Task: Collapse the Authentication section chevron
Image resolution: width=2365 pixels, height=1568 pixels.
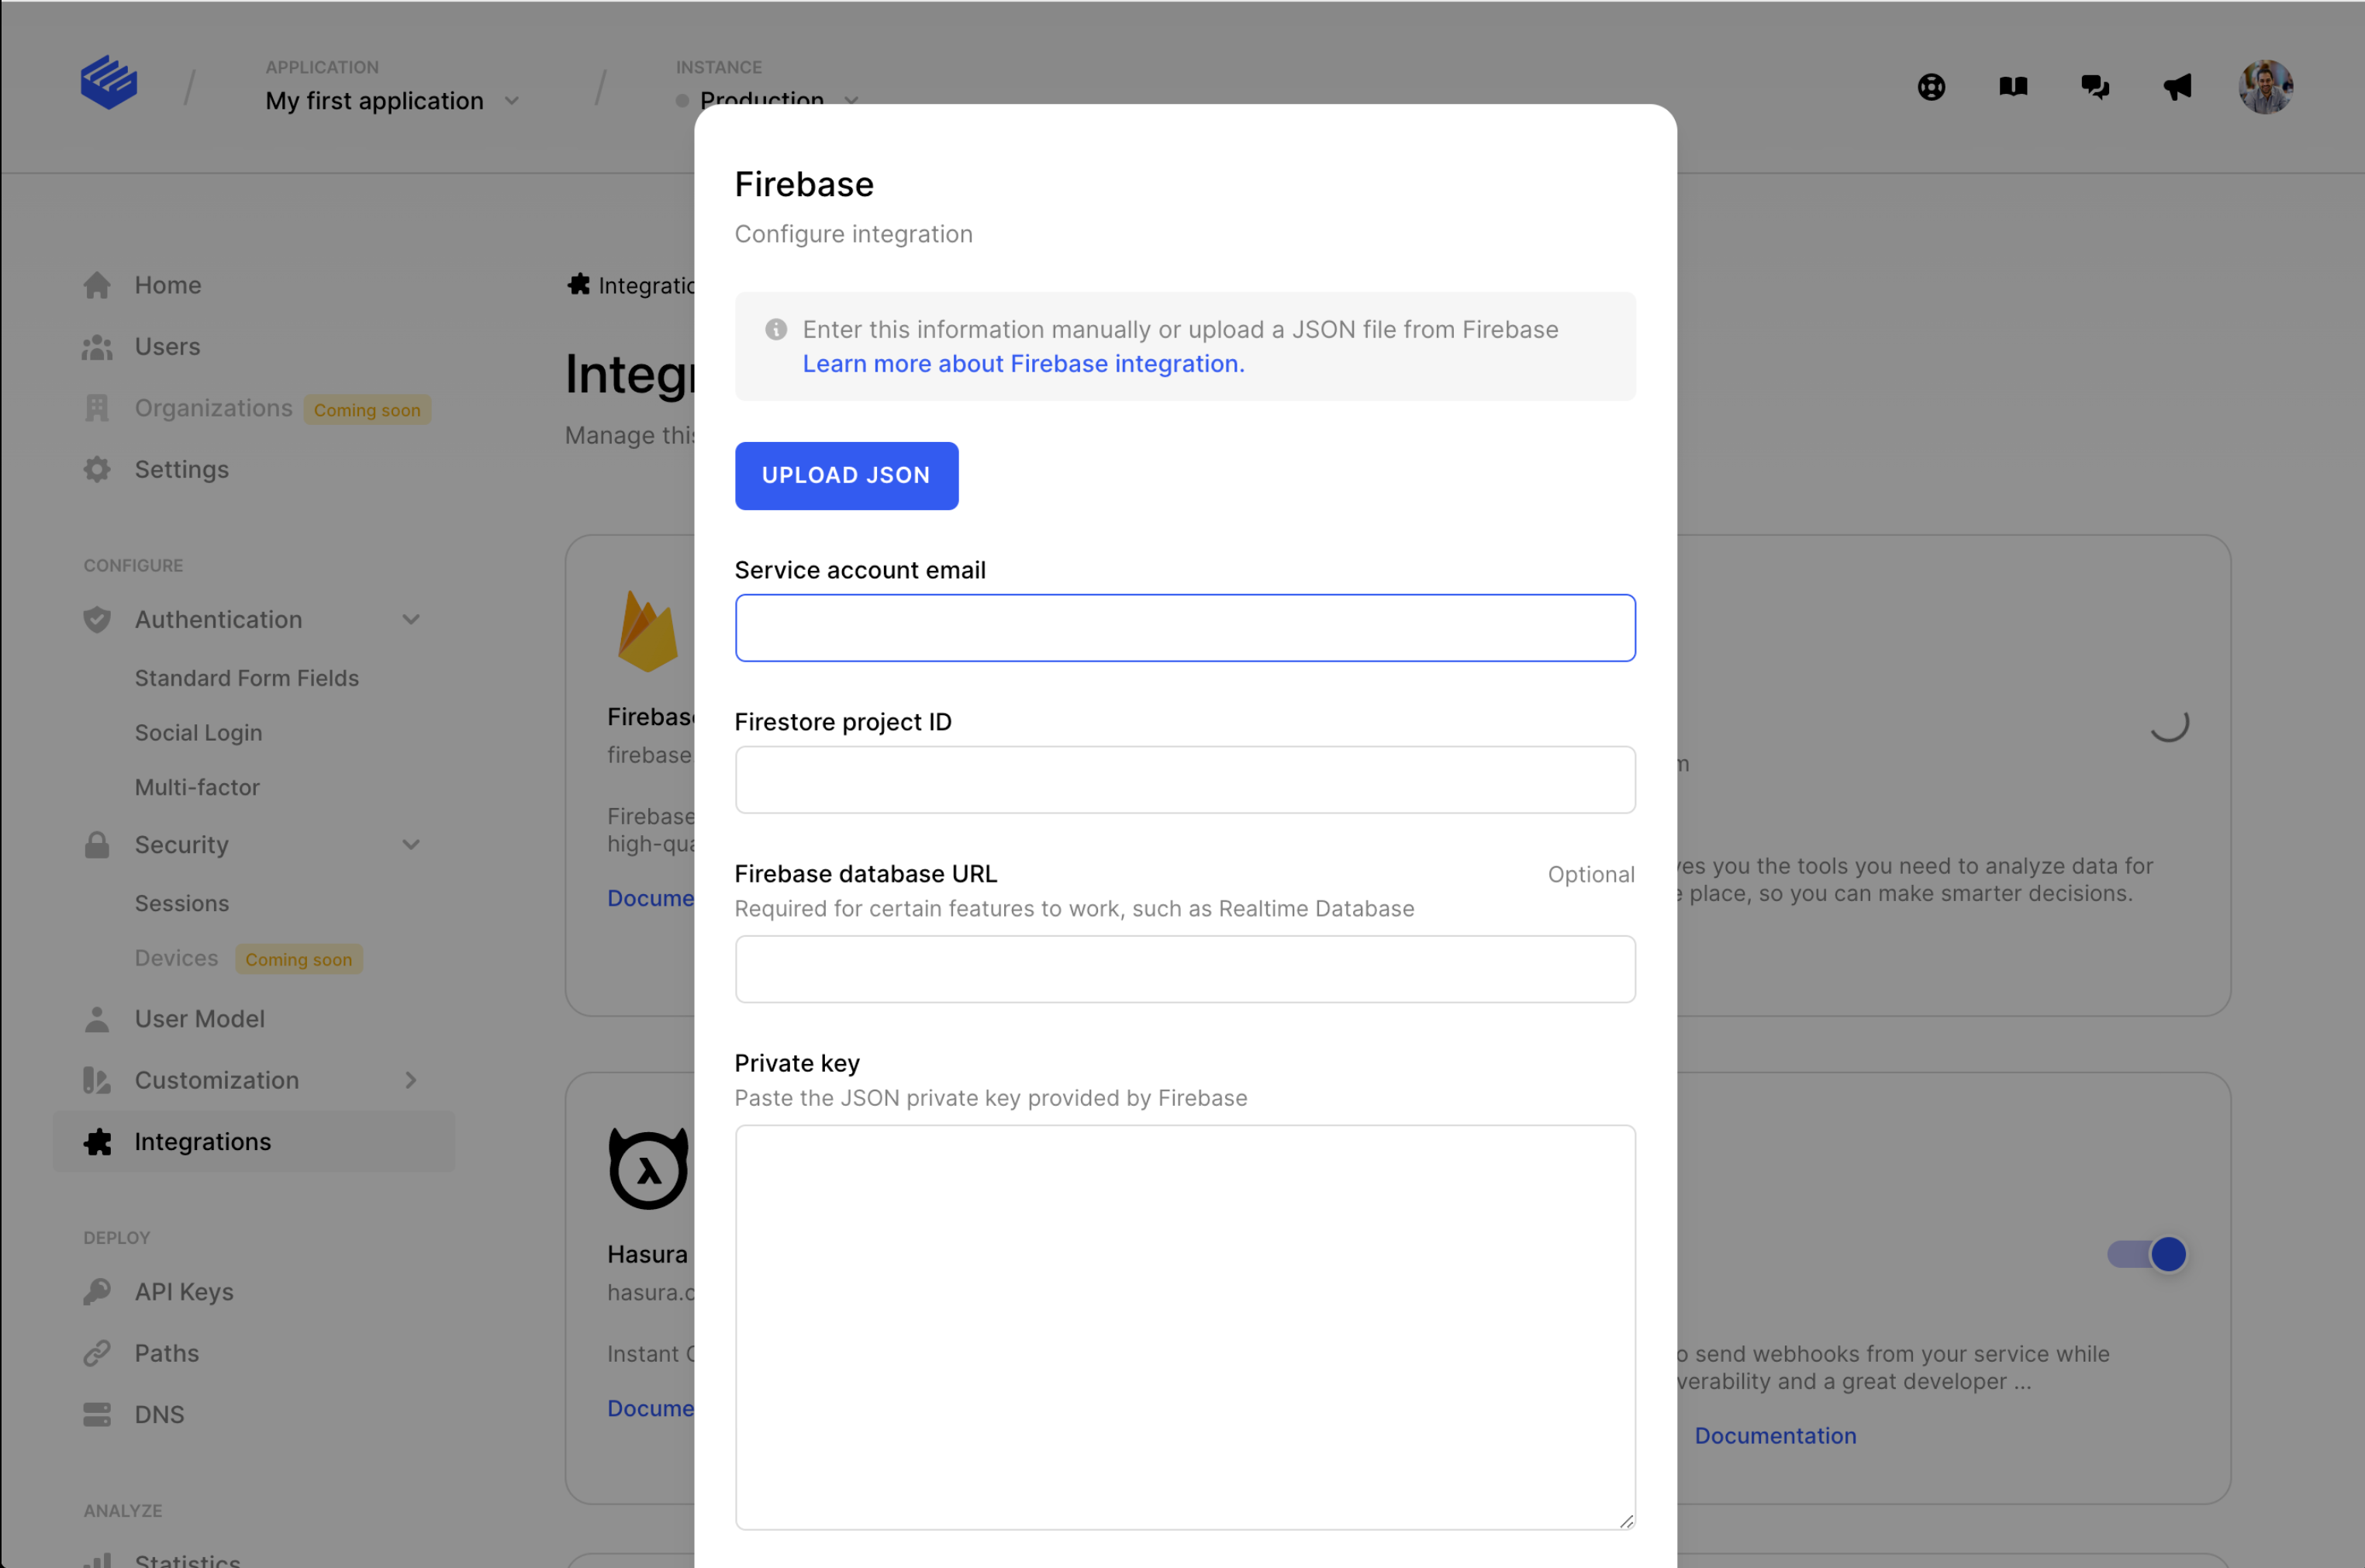Action: (411, 619)
